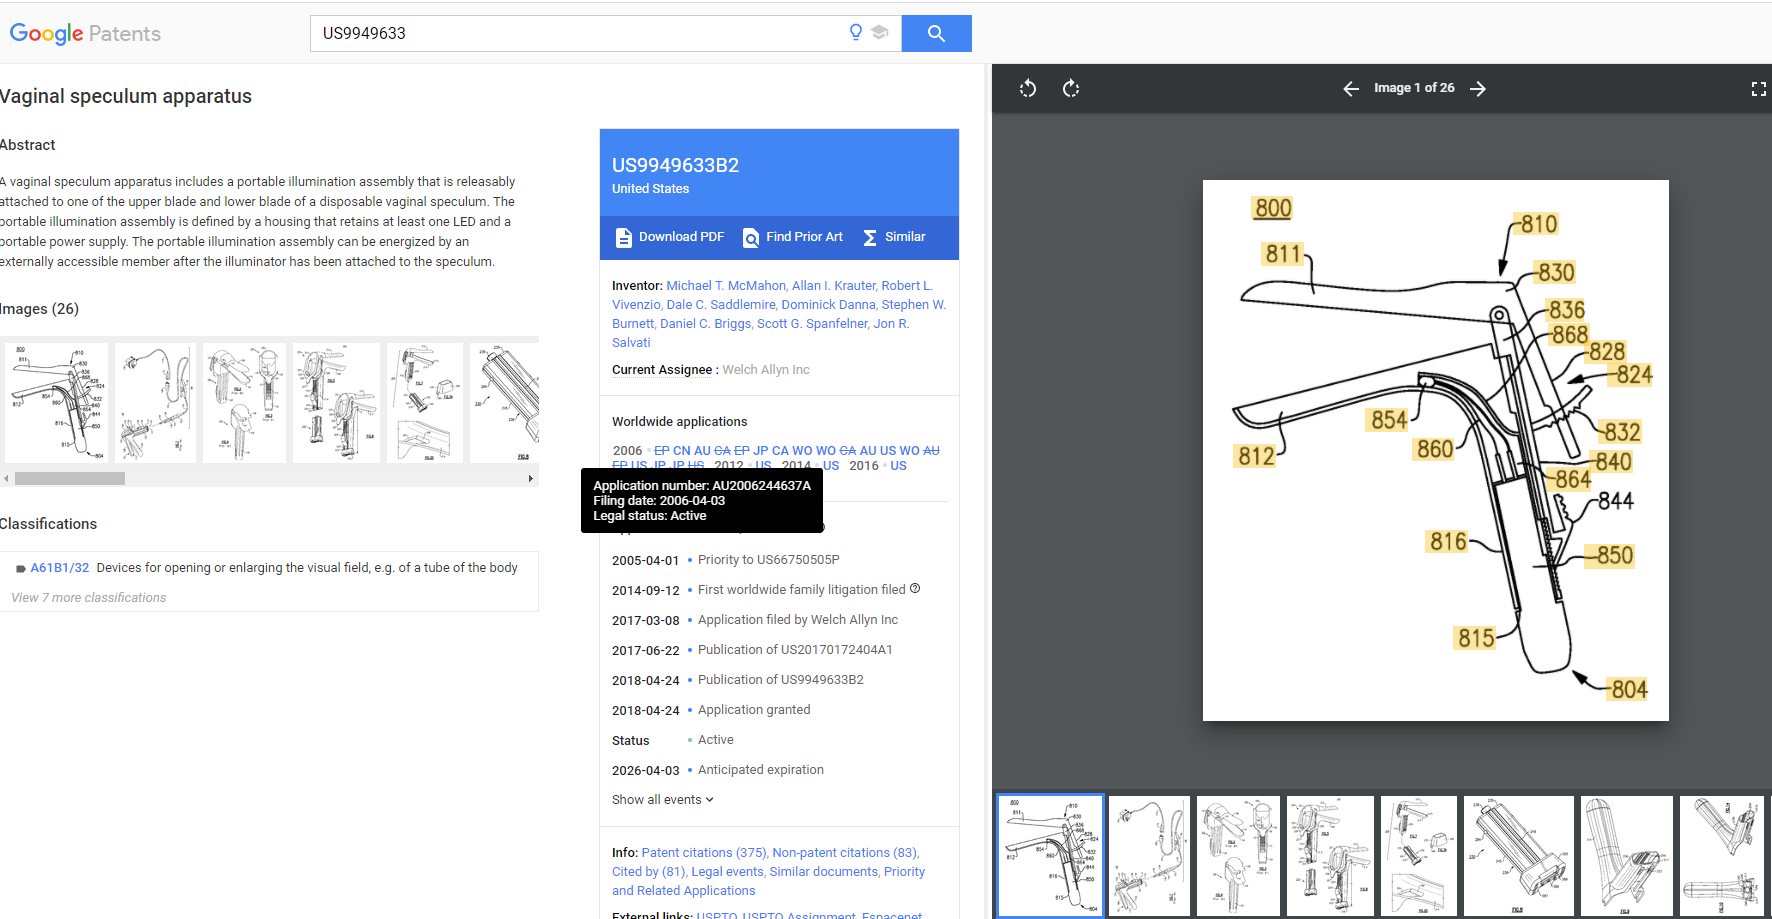The height and width of the screenshot is (919, 1772).
Task: Open fourth patent figure thumbnail in Images
Action: [x=336, y=403]
